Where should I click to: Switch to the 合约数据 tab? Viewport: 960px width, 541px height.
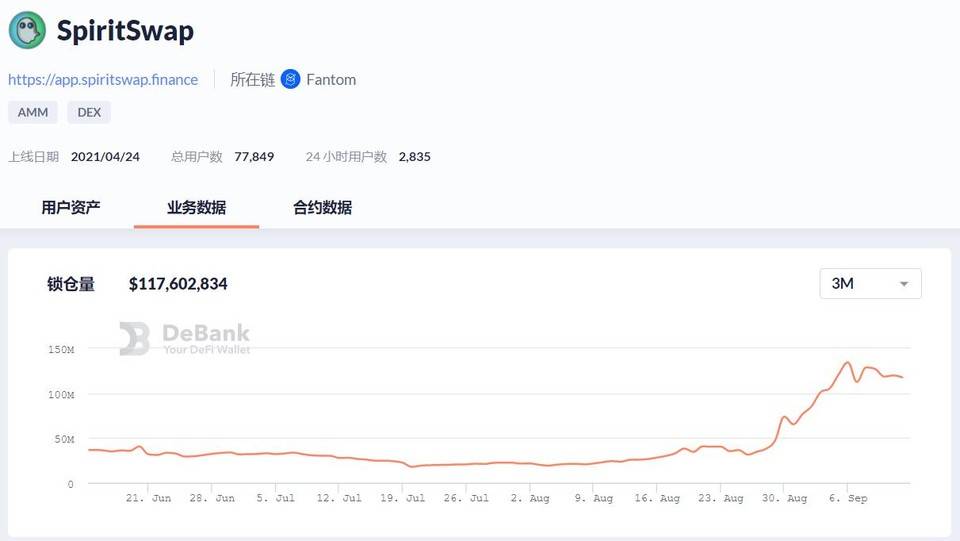pyautogui.click(x=323, y=207)
